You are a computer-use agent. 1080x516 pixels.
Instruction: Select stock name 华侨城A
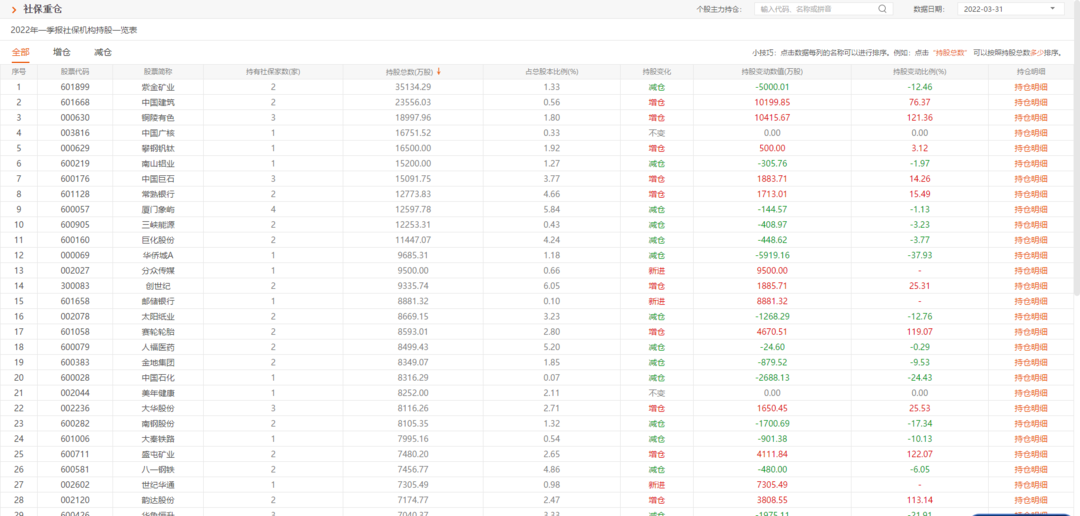pos(158,256)
